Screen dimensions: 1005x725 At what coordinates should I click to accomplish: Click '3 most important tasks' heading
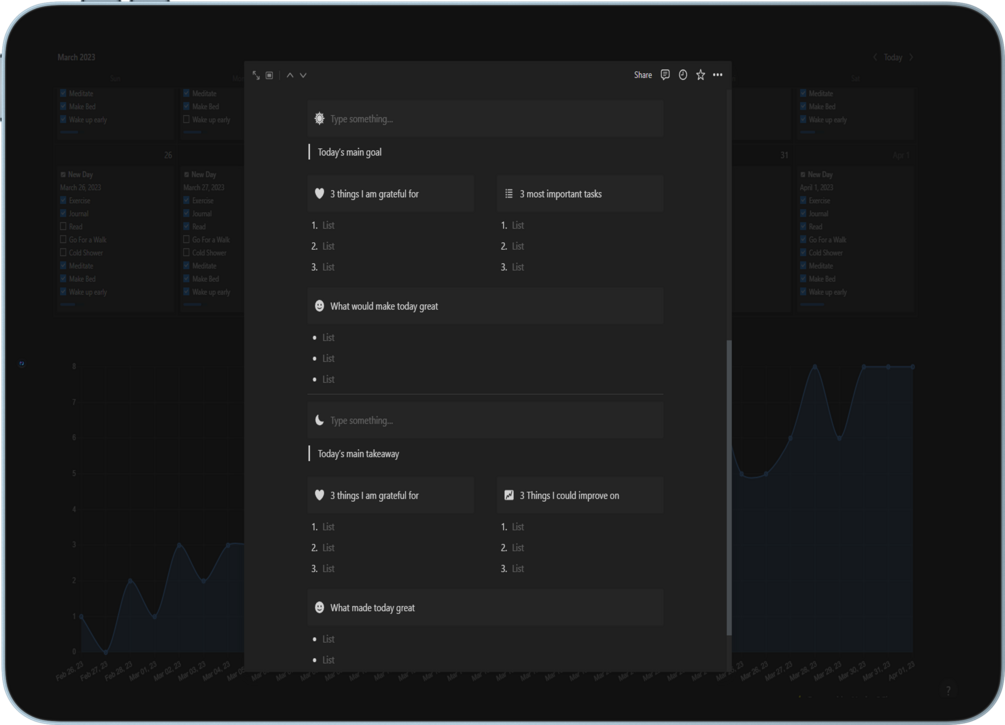(561, 194)
